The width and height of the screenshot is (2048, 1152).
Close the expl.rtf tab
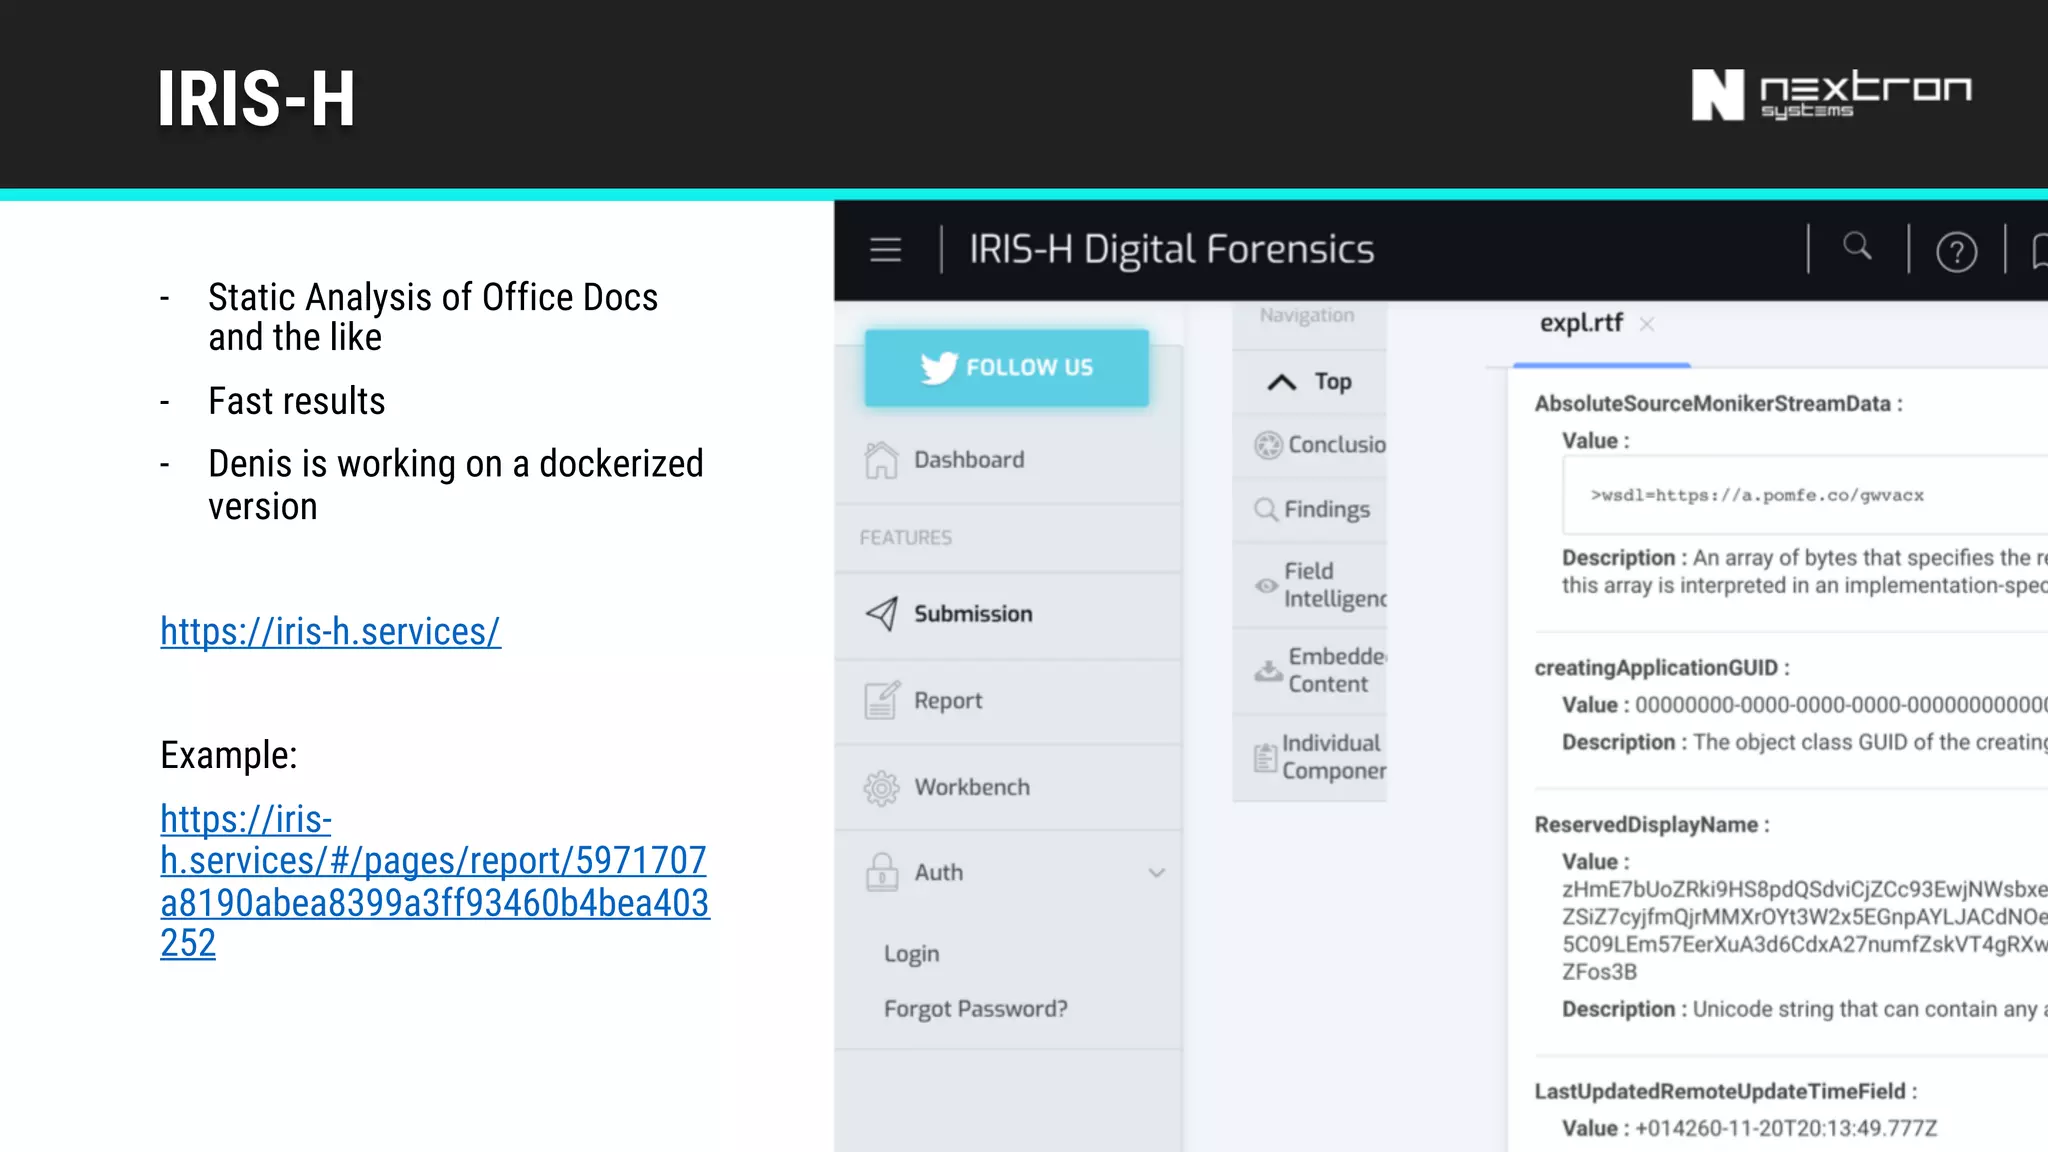tap(1647, 324)
